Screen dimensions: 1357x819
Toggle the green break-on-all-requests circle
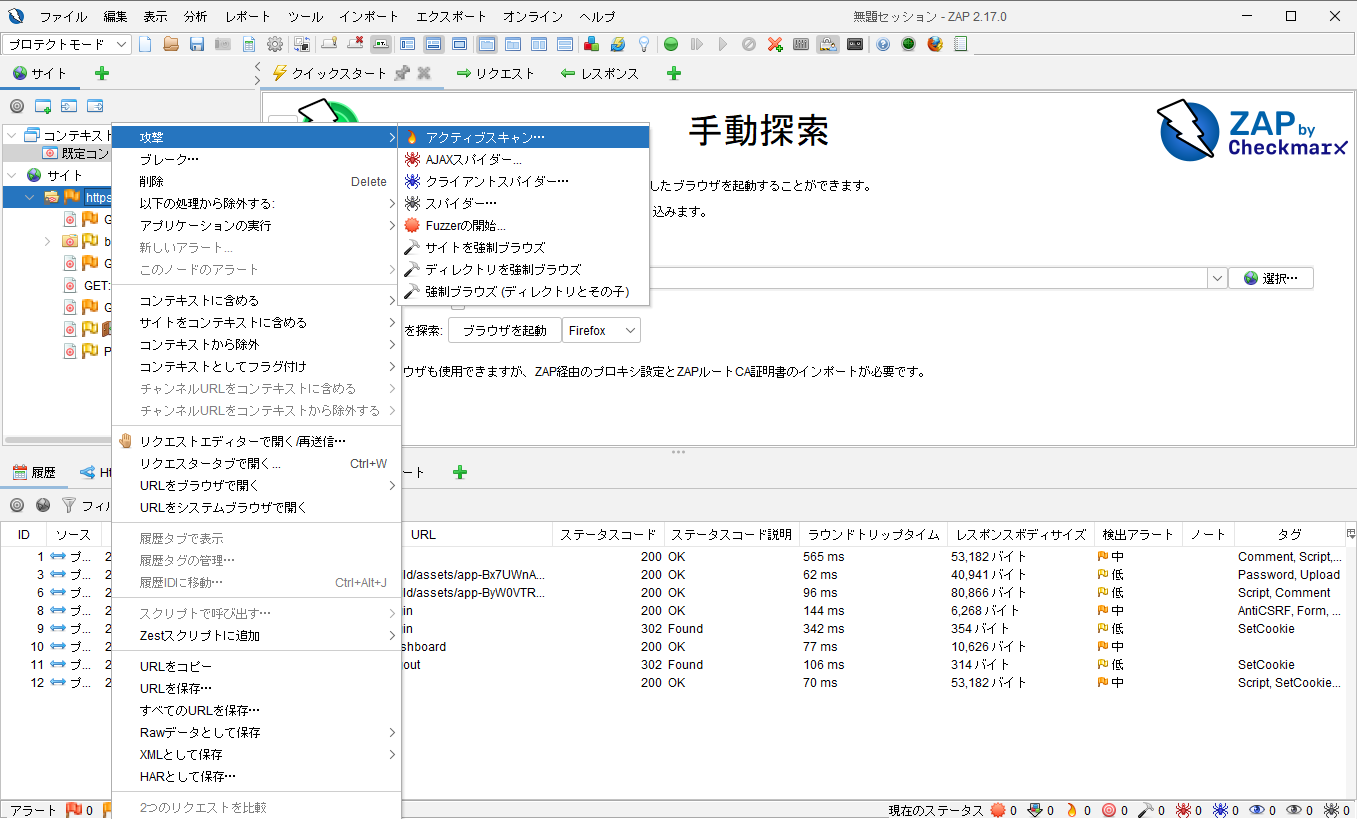tap(671, 44)
